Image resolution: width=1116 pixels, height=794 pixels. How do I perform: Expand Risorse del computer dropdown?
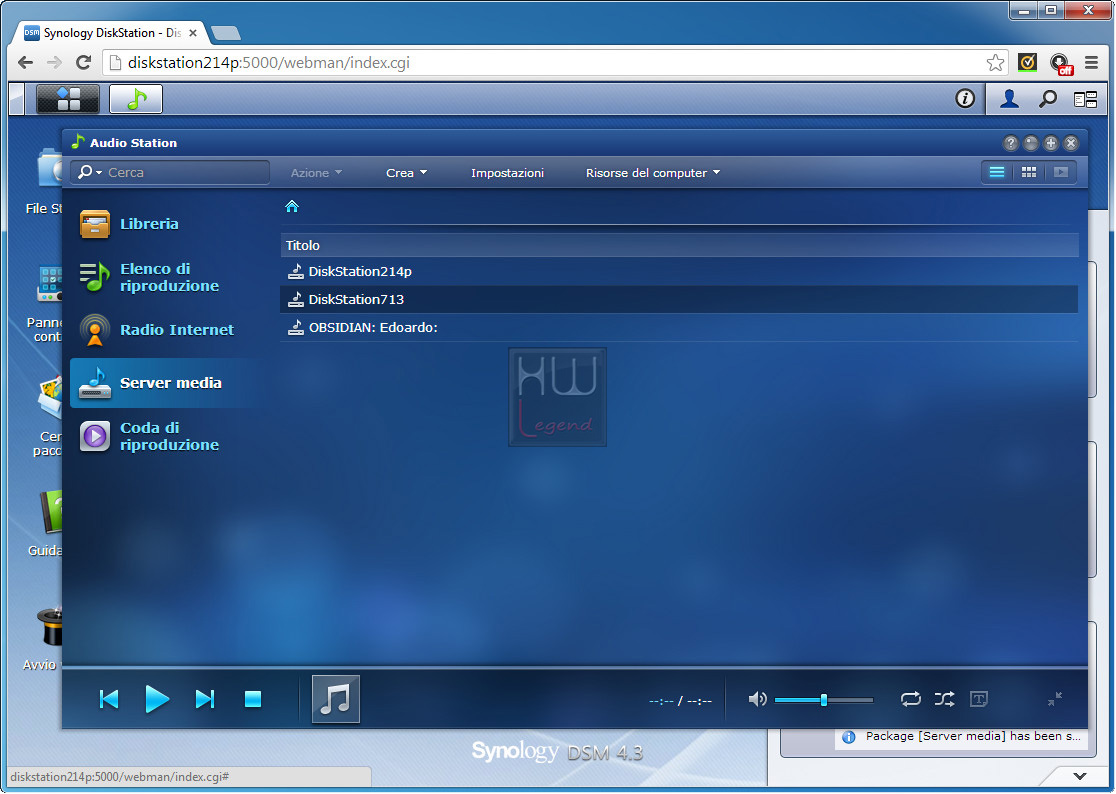coord(653,173)
